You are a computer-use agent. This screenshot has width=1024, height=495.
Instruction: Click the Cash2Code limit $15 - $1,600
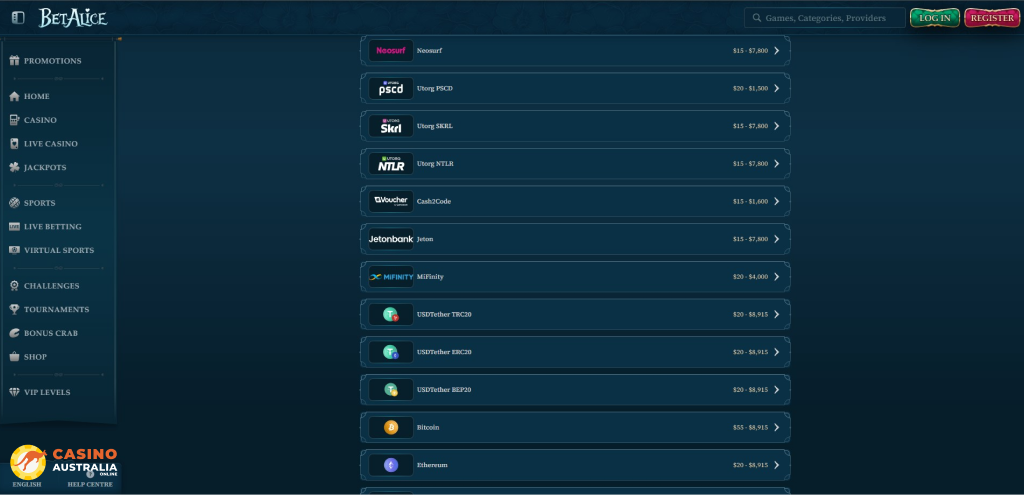tap(750, 201)
